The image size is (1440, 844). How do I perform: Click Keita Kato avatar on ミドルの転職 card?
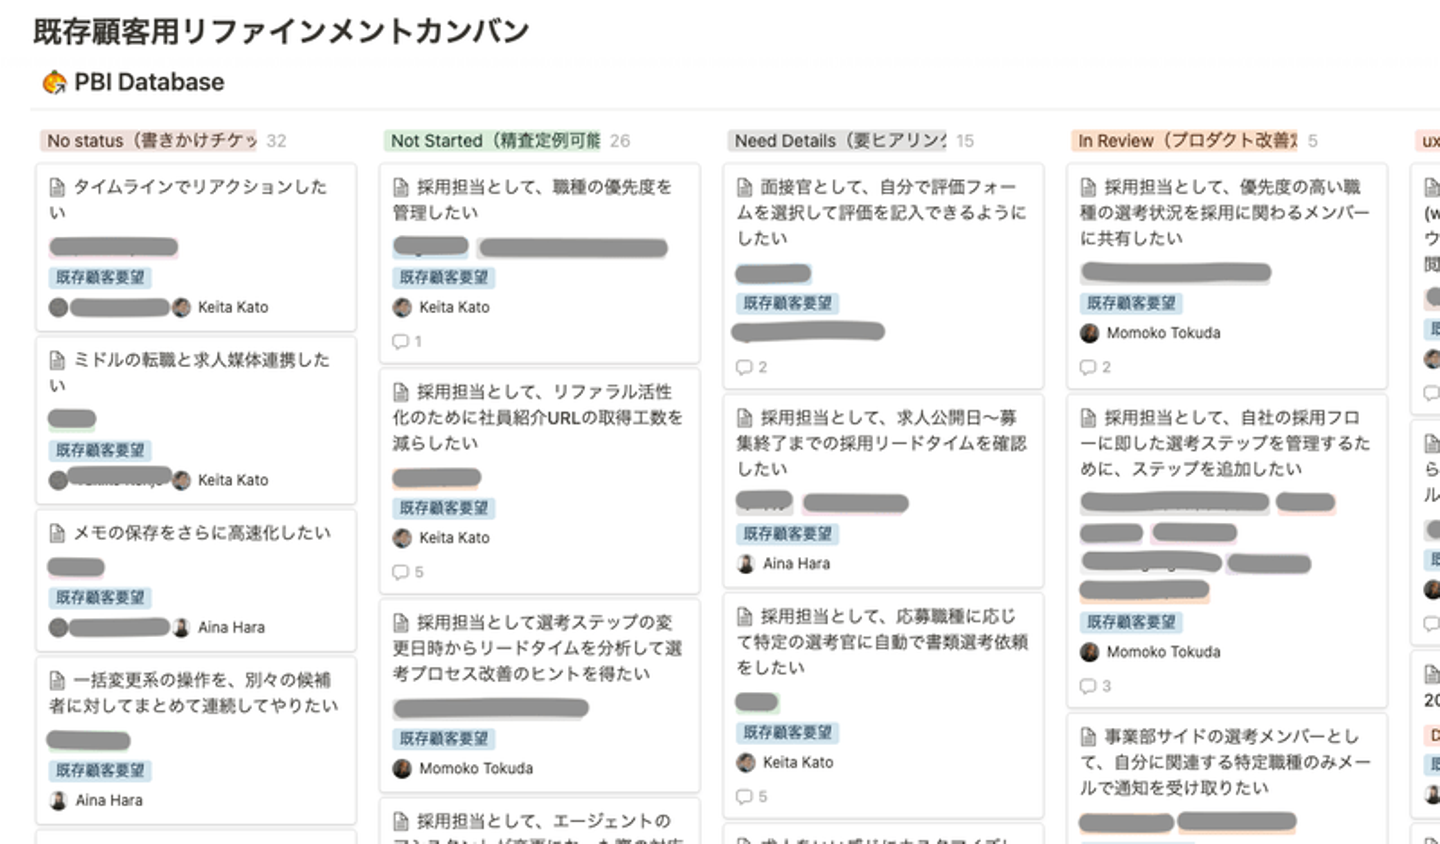[x=181, y=480]
